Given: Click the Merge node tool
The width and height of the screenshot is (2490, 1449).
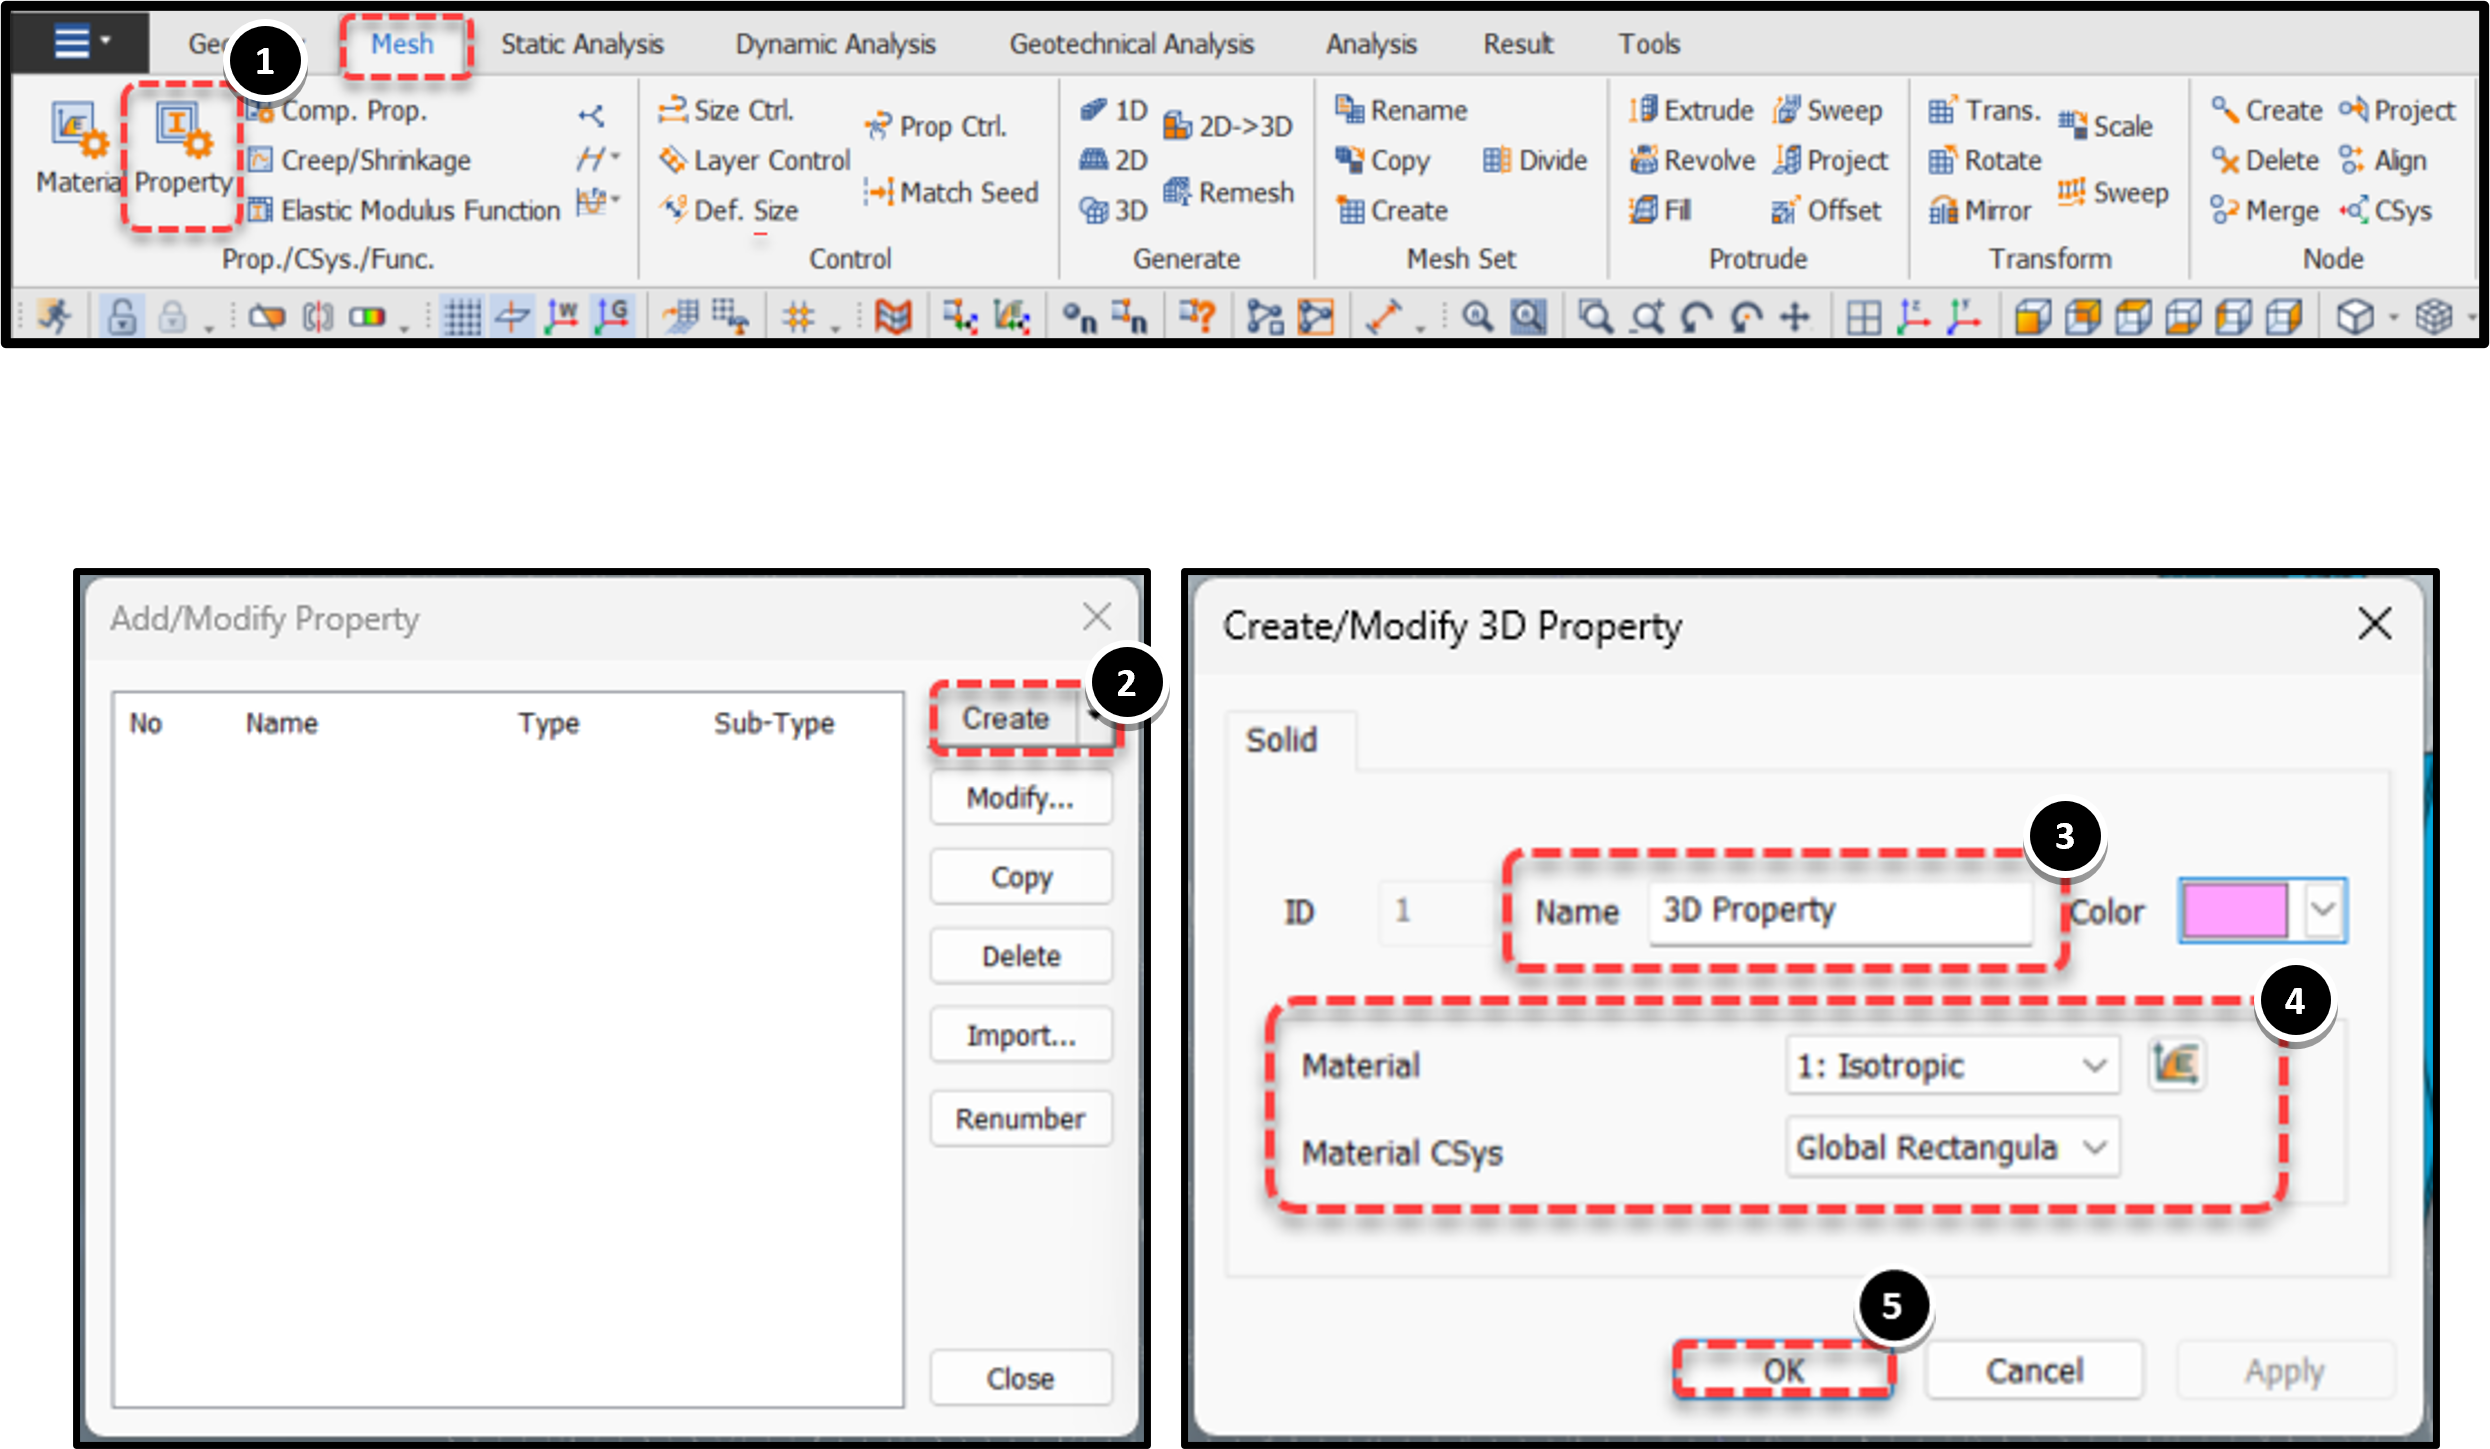Looking at the screenshot, I should [2265, 210].
